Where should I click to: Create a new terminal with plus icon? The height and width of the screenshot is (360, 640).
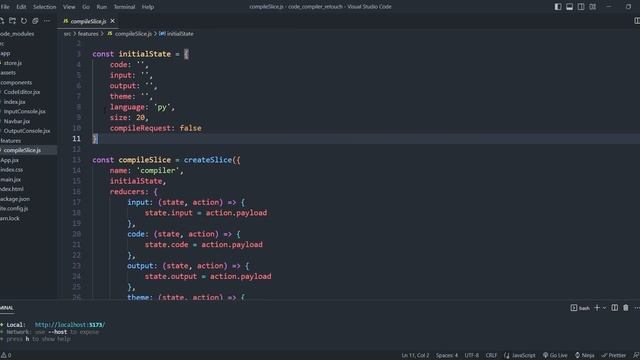(x=597, y=308)
